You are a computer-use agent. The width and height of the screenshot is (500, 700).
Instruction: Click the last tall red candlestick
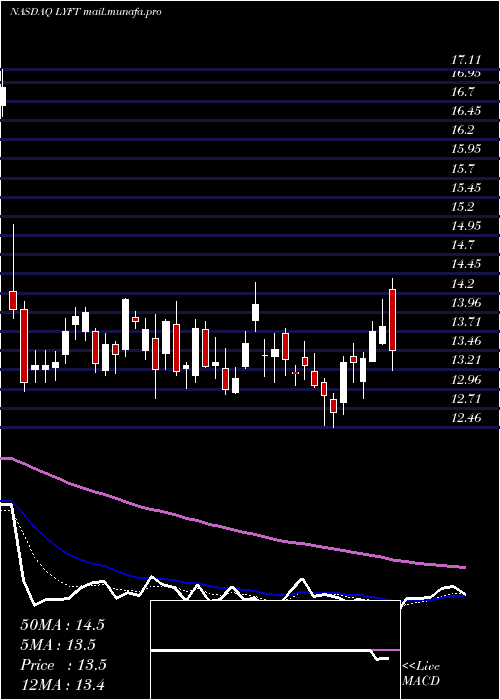pyautogui.click(x=392, y=320)
